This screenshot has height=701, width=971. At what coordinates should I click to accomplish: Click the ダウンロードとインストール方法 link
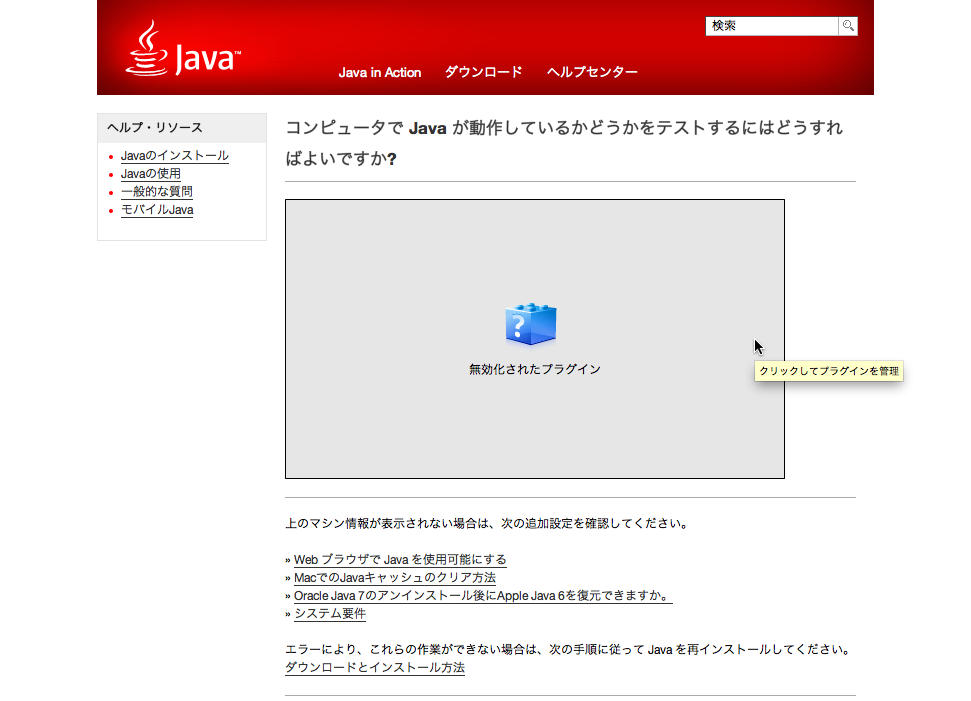coord(374,668)
